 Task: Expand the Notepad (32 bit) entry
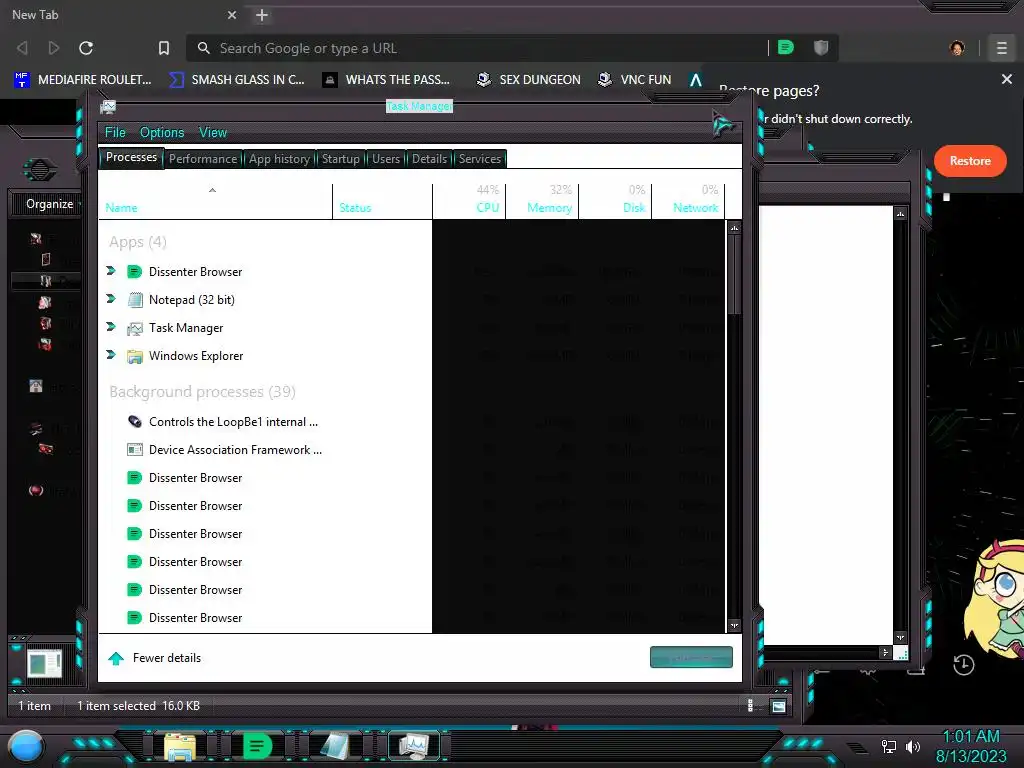[111, 299]
